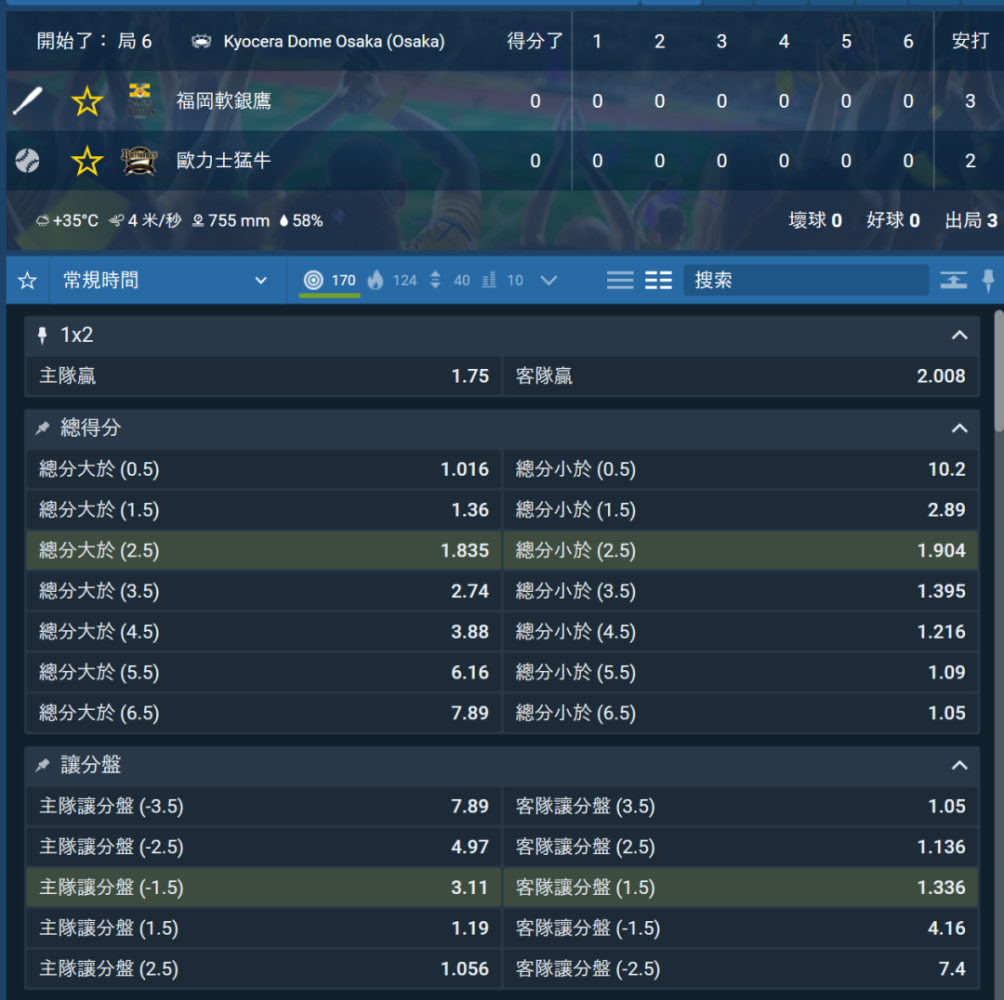Expand more market categories chevron

click(549, 280)
